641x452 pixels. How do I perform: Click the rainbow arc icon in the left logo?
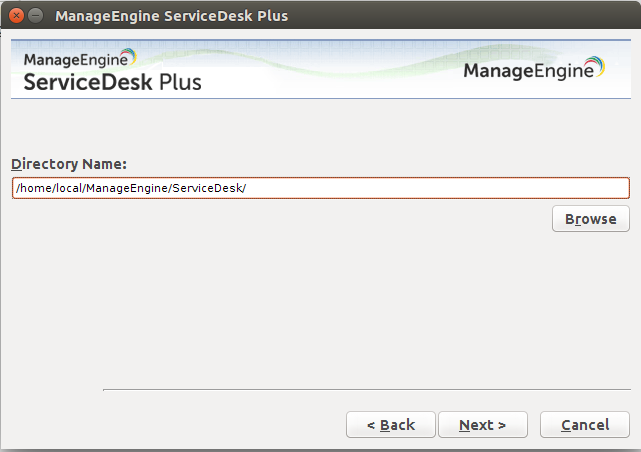tap(126, 56)
